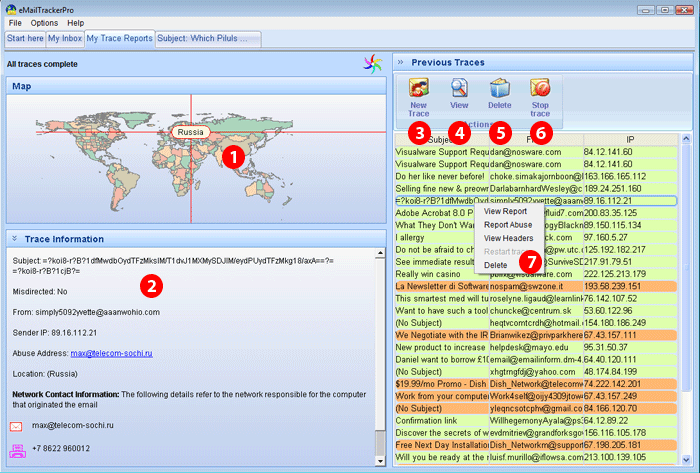
Task: Click the Russia label on the map
Action: pyautogui.click(x=190, y=132)
